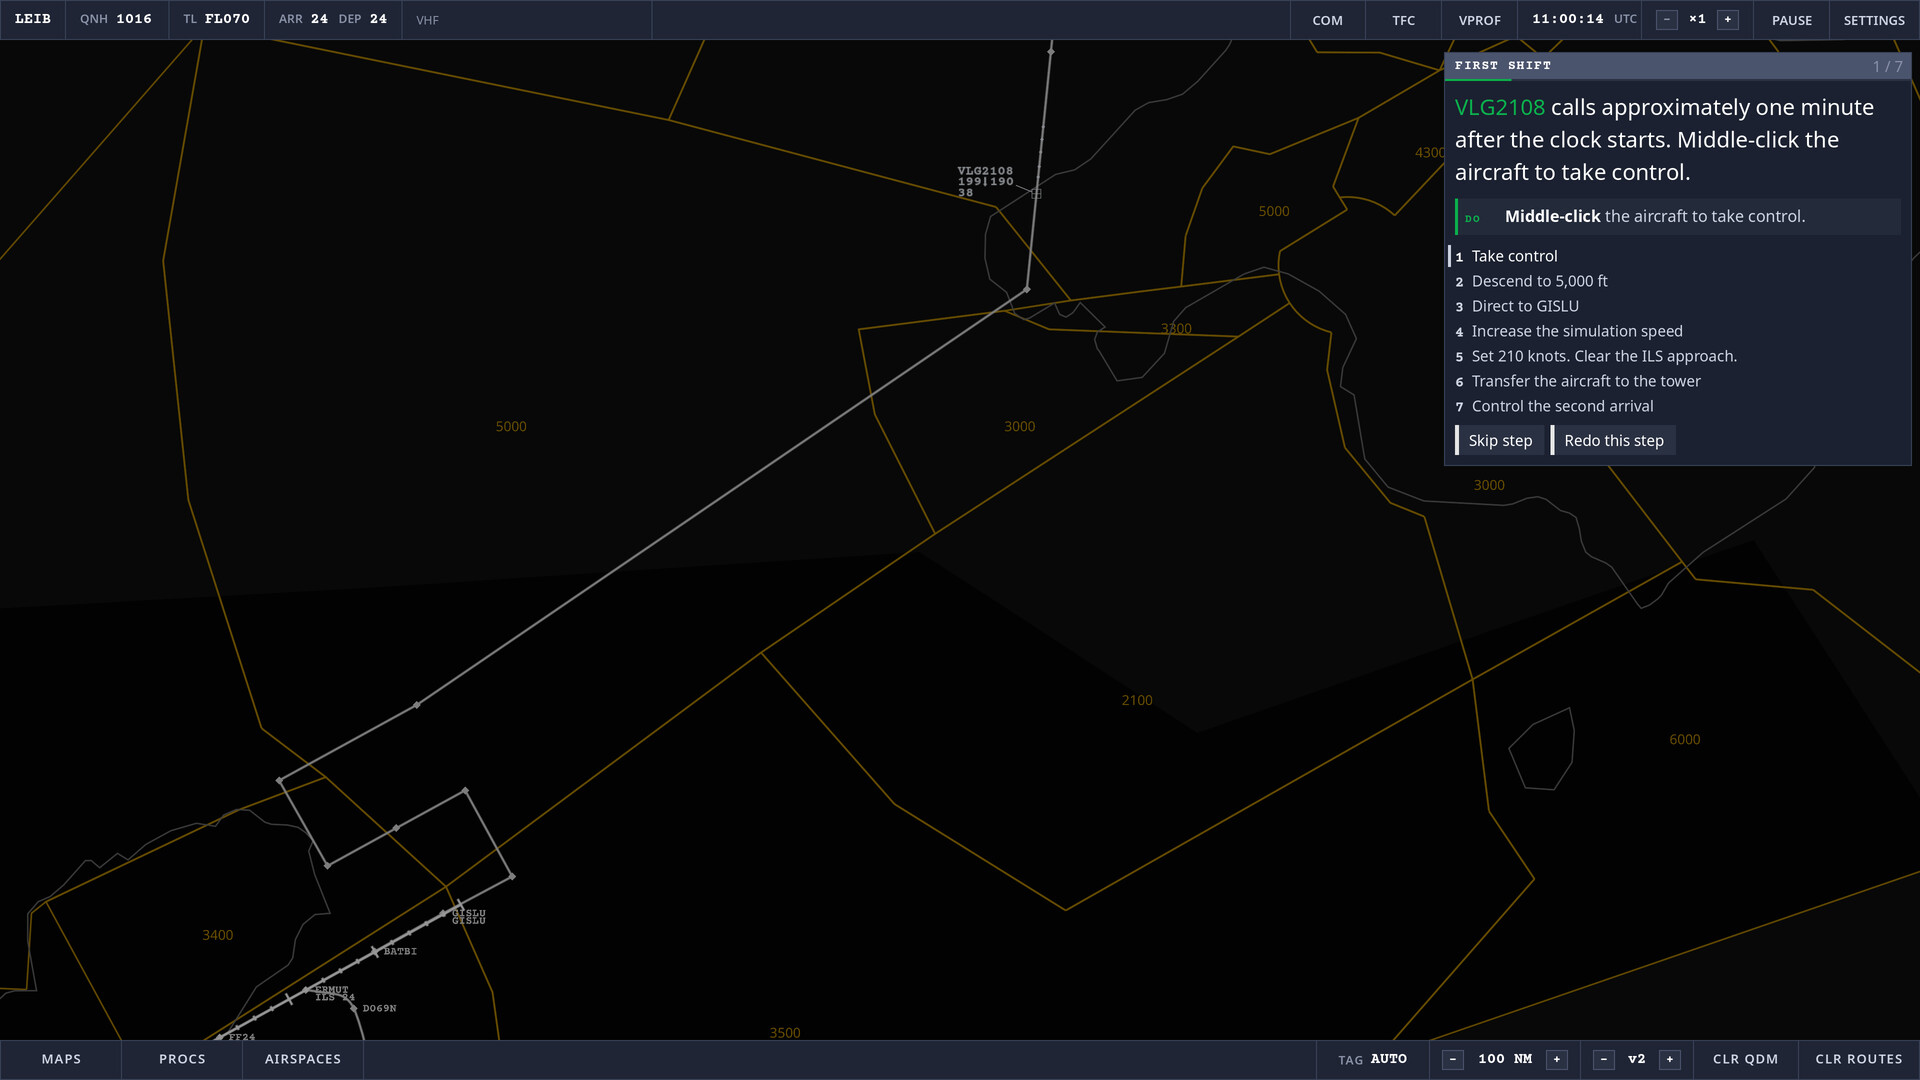Click the 6000 sector altitude label

[x=1685, y=739]
